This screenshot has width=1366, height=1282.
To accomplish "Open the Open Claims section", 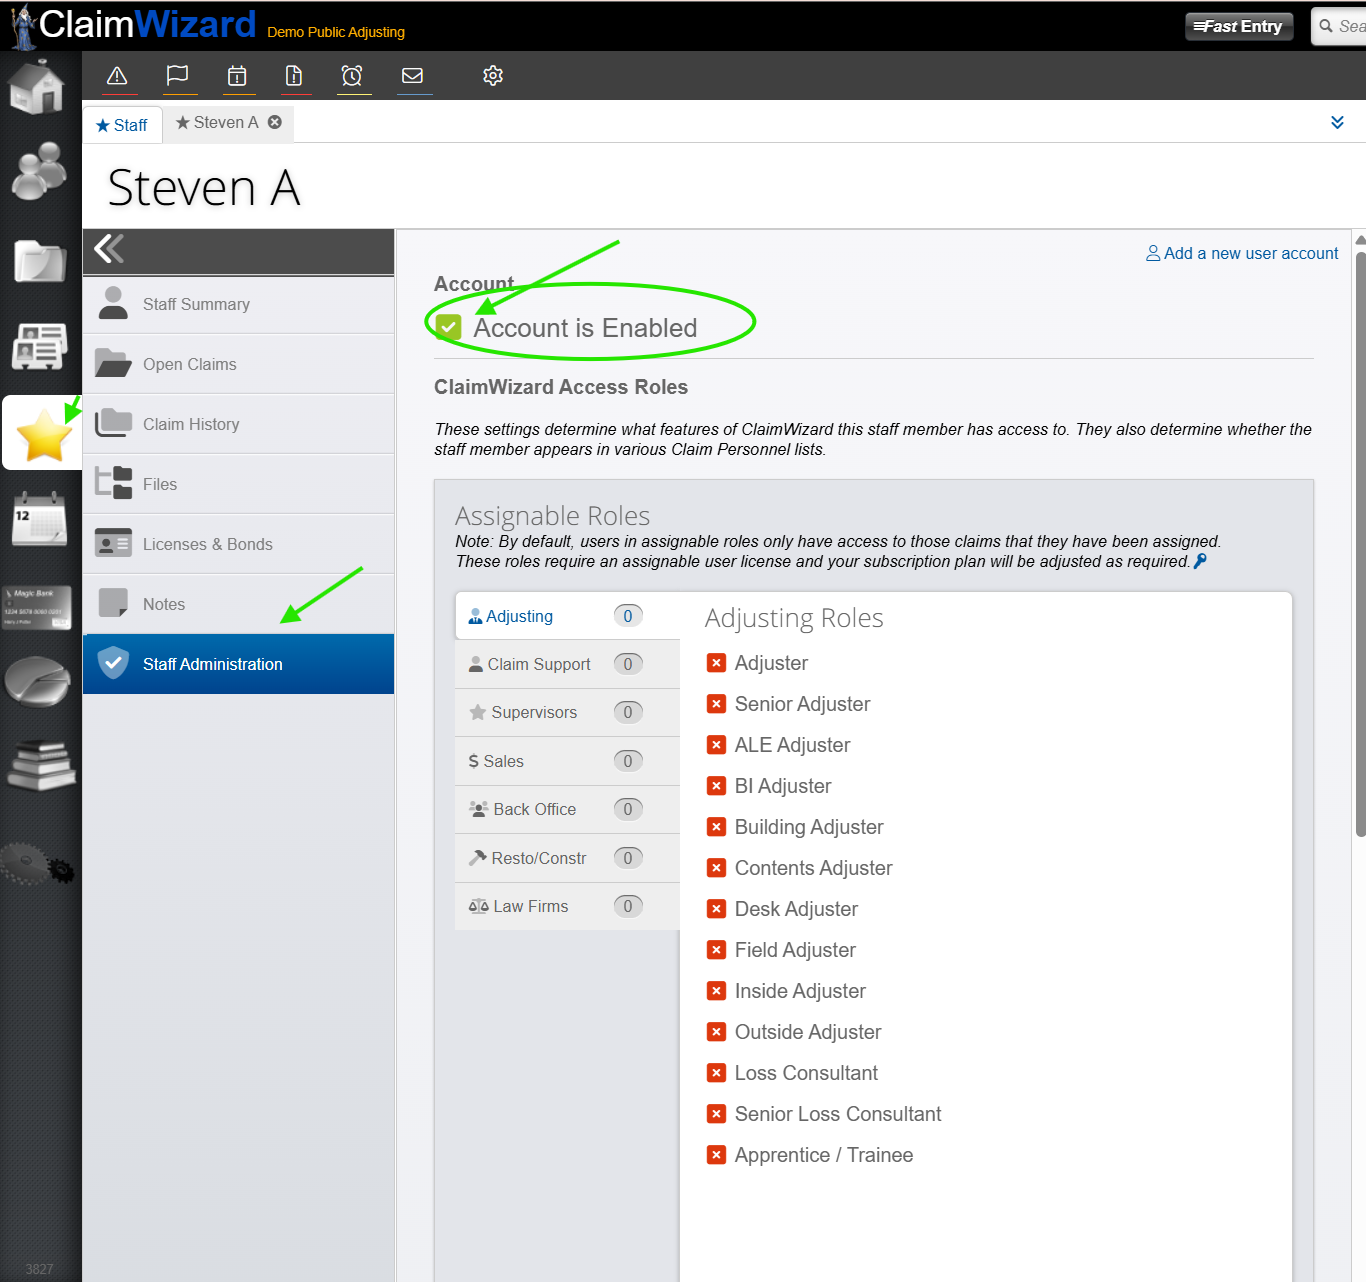I will [238, 364].
